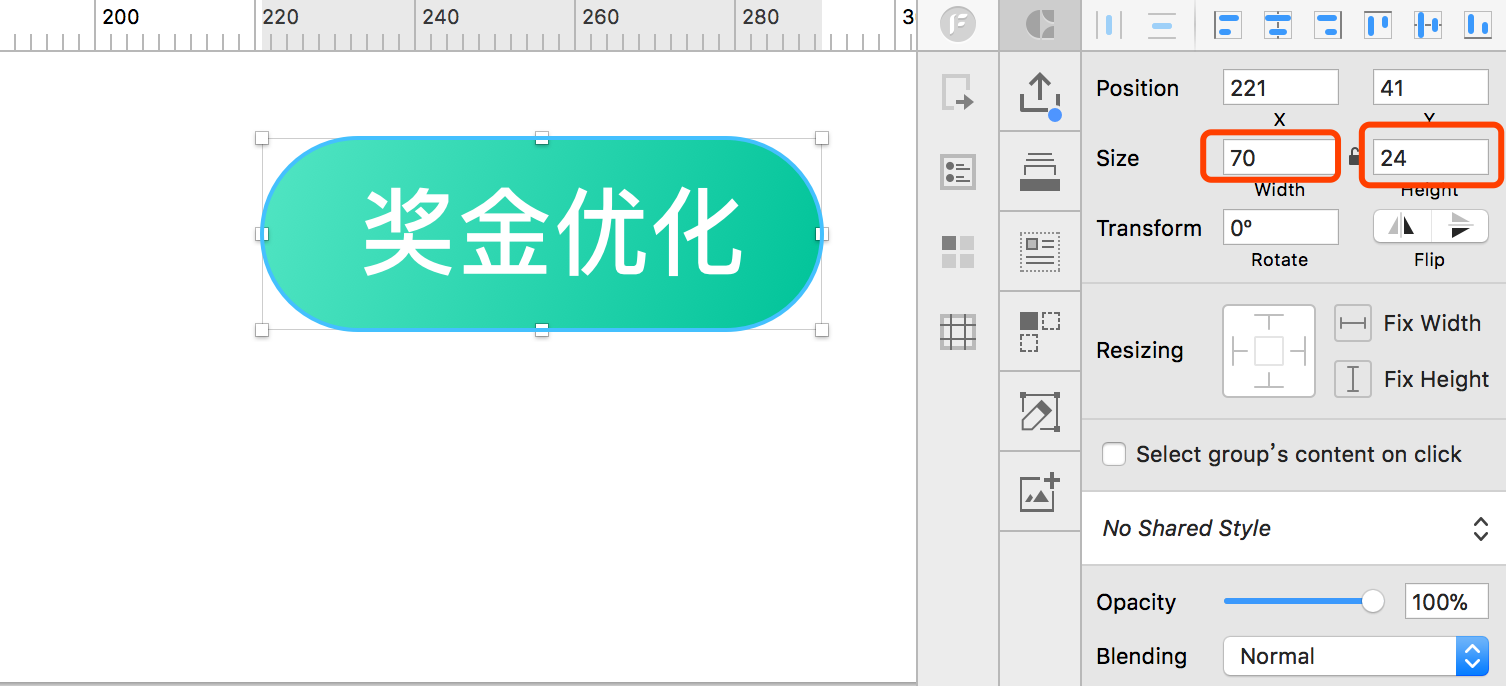Align the layer to the right edge
Viewport: 1506px width, 686px height.
tap(1327, 25)
